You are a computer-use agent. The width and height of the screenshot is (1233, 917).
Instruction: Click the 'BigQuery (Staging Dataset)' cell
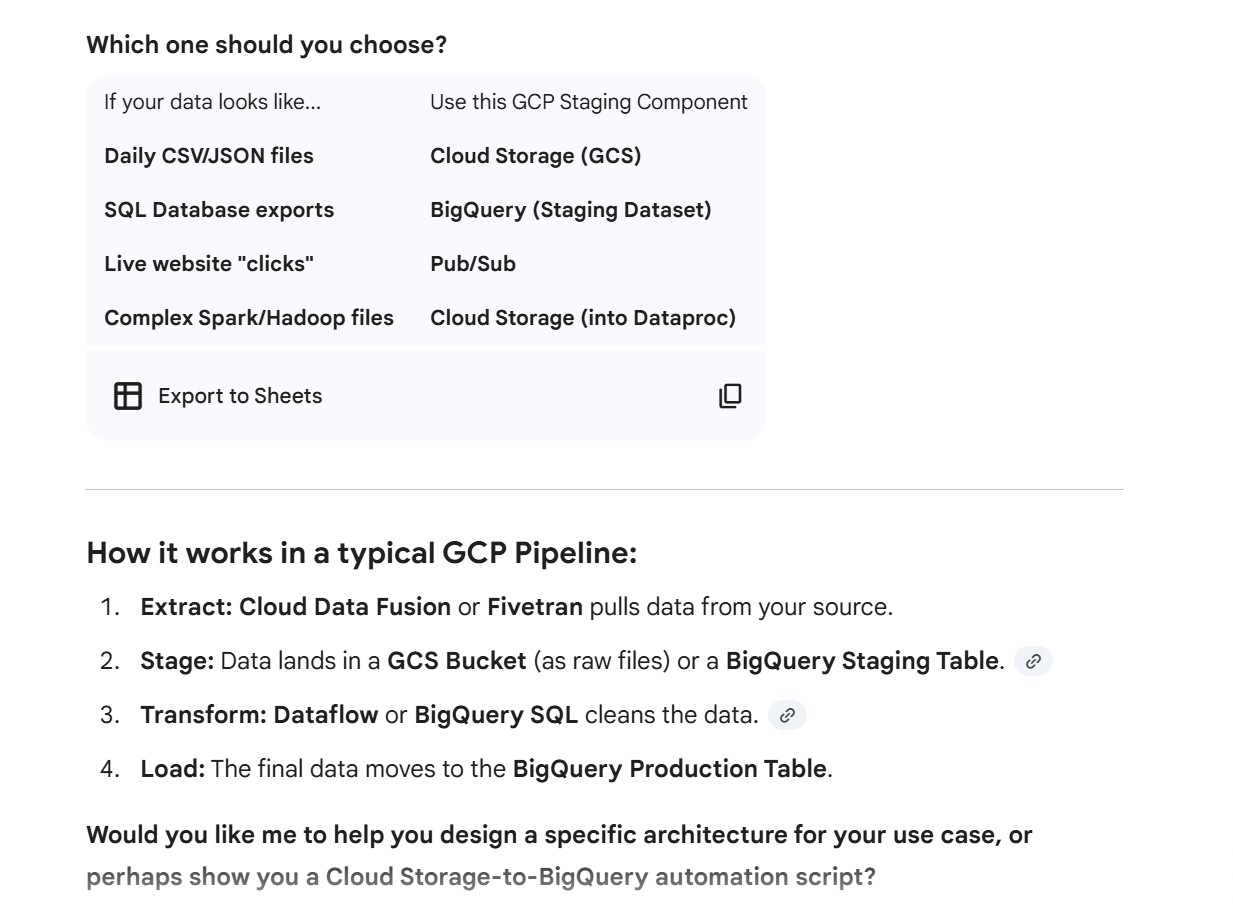coord(570,210)
